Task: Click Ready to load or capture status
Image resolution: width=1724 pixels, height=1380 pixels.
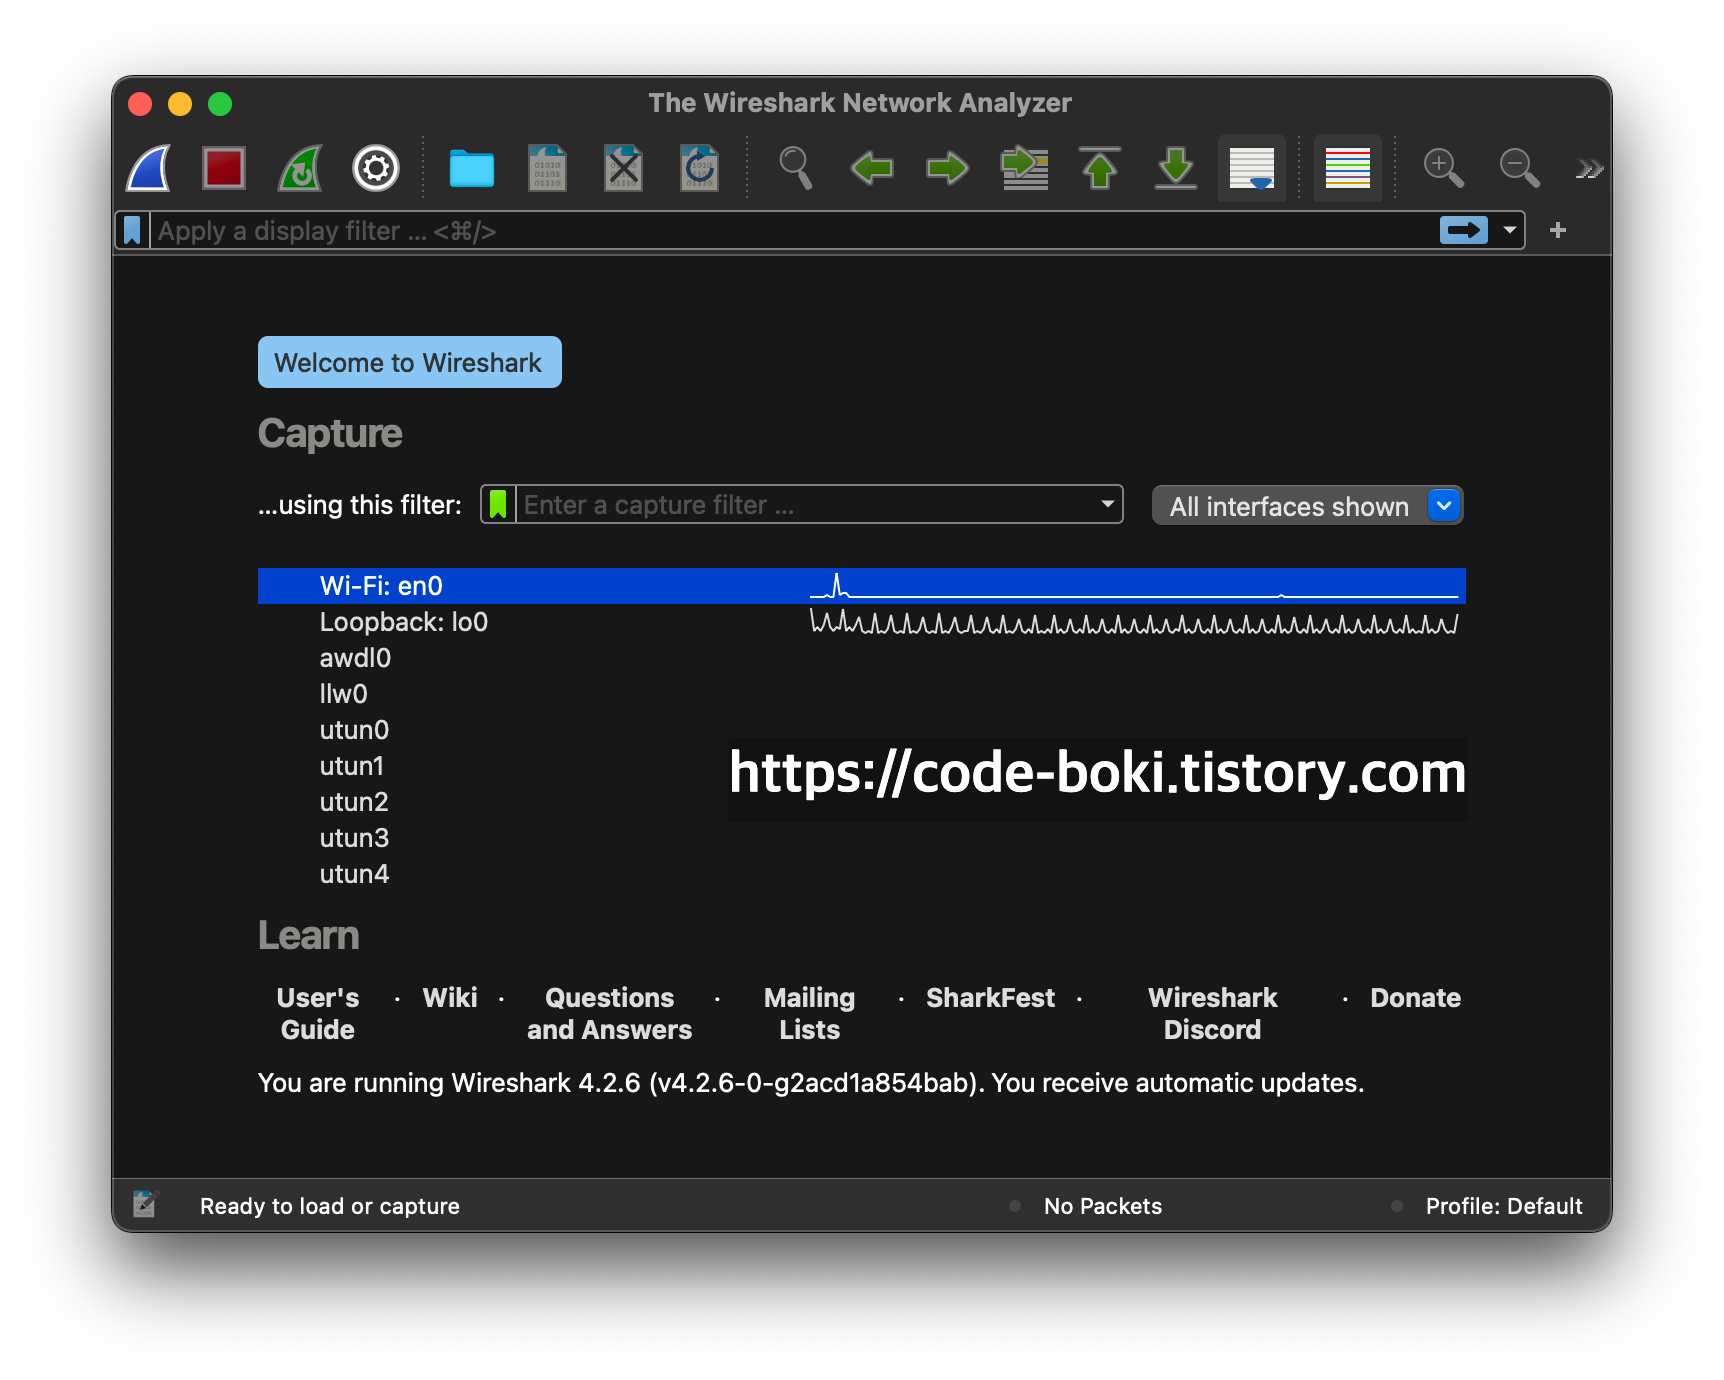Action: (330, 1206)
